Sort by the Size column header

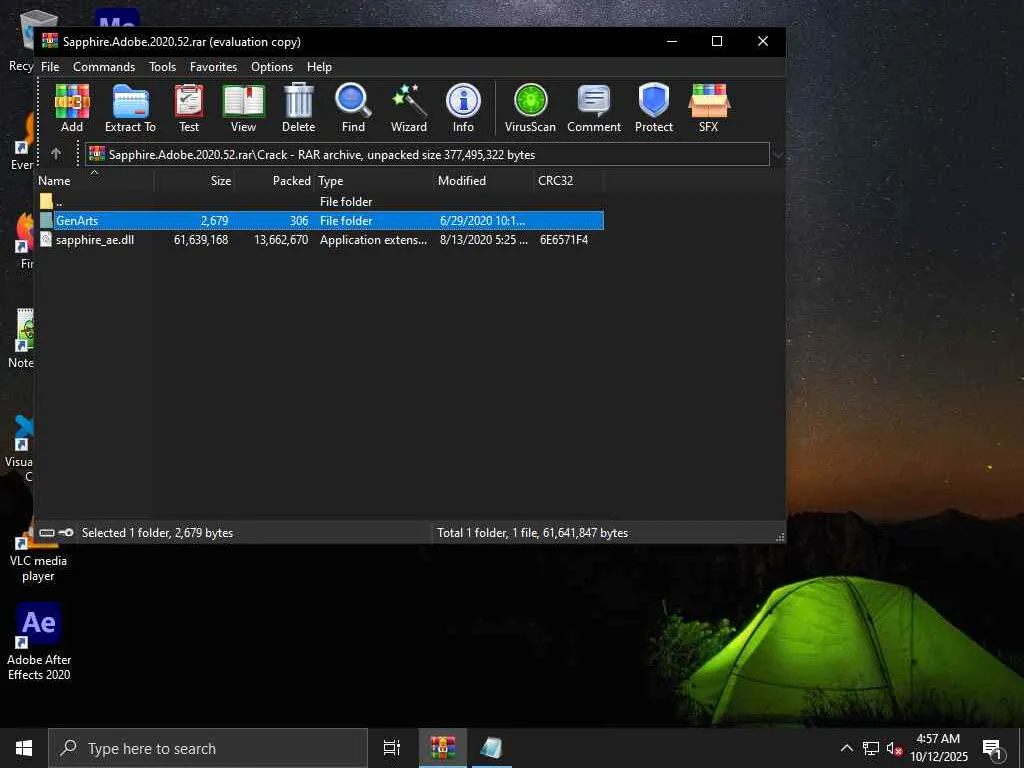[194, 180]
